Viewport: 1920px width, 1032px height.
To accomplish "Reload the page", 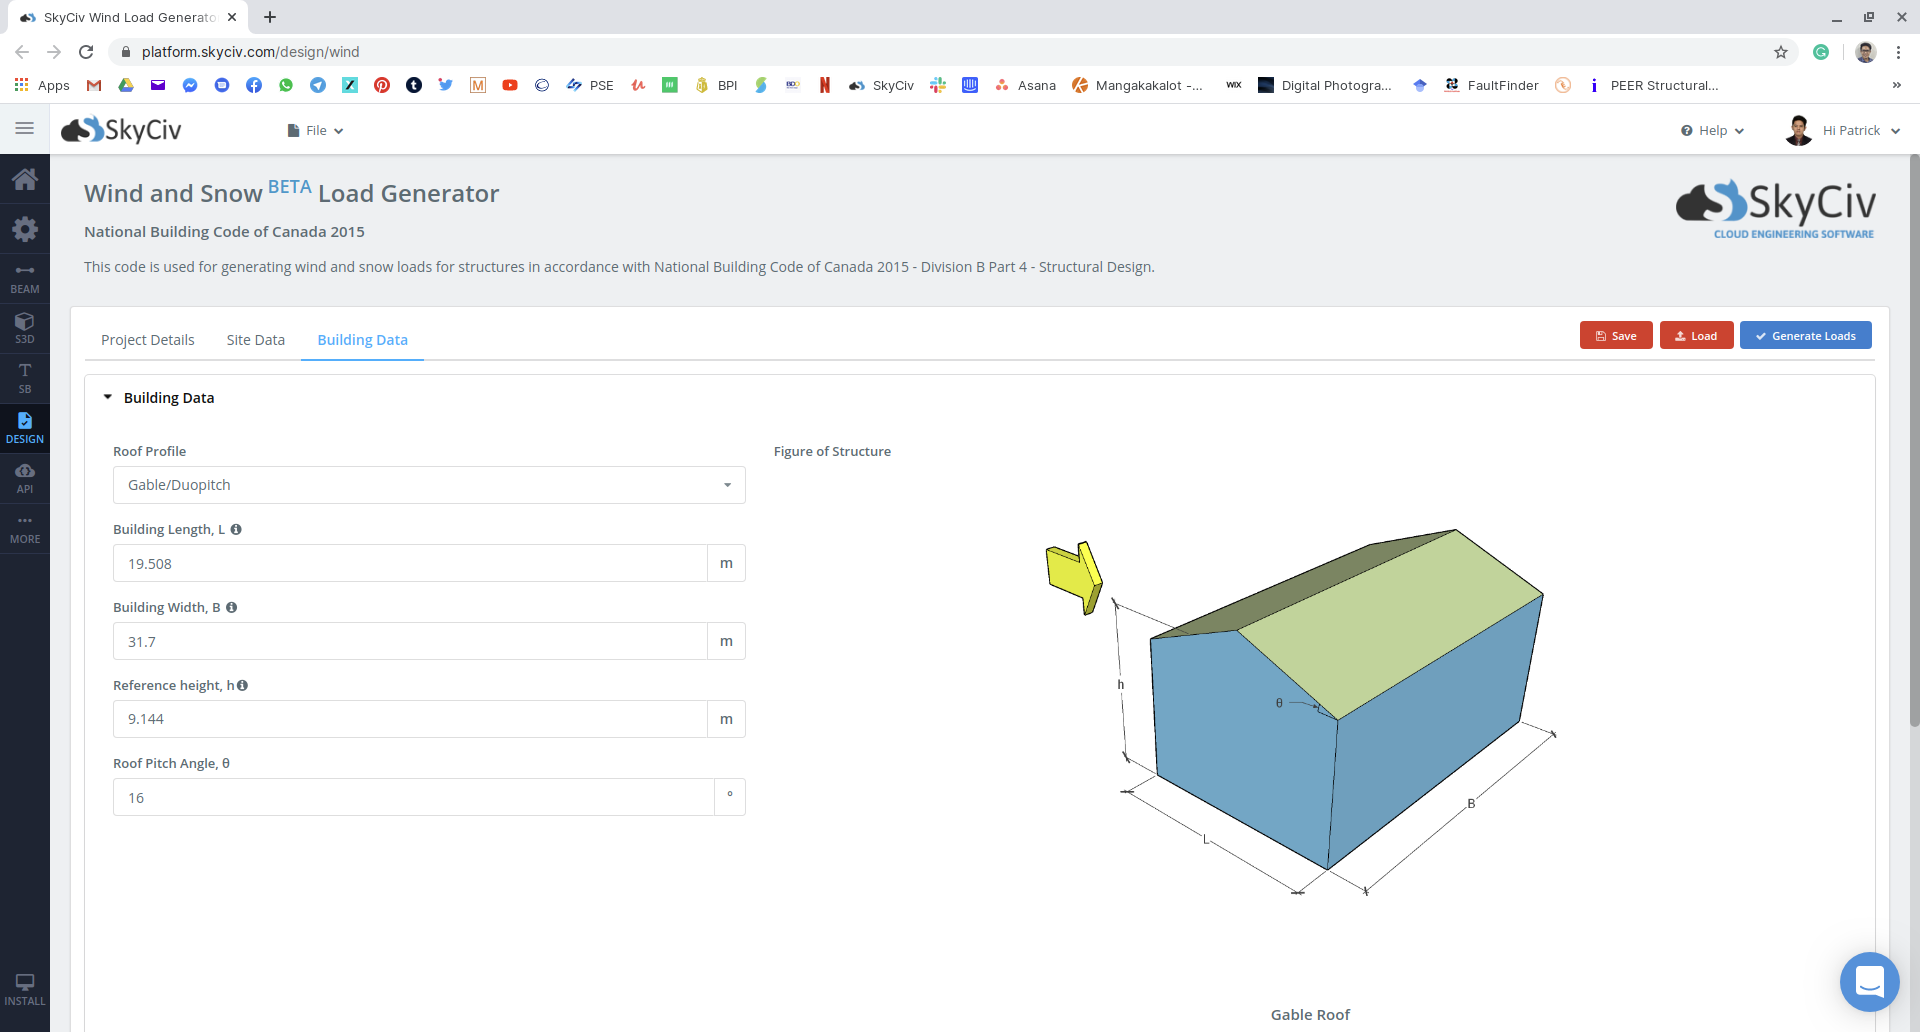I will (86, 52).
